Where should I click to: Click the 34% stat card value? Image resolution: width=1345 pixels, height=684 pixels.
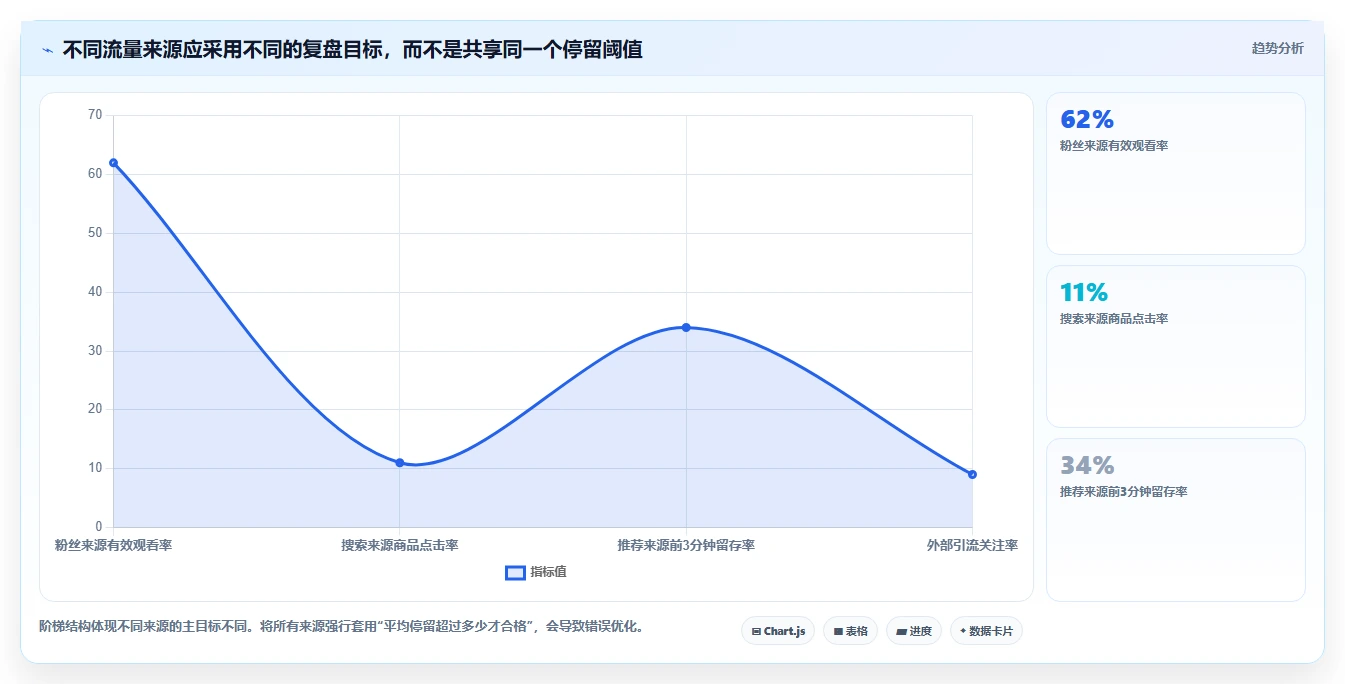(1087, 466)
